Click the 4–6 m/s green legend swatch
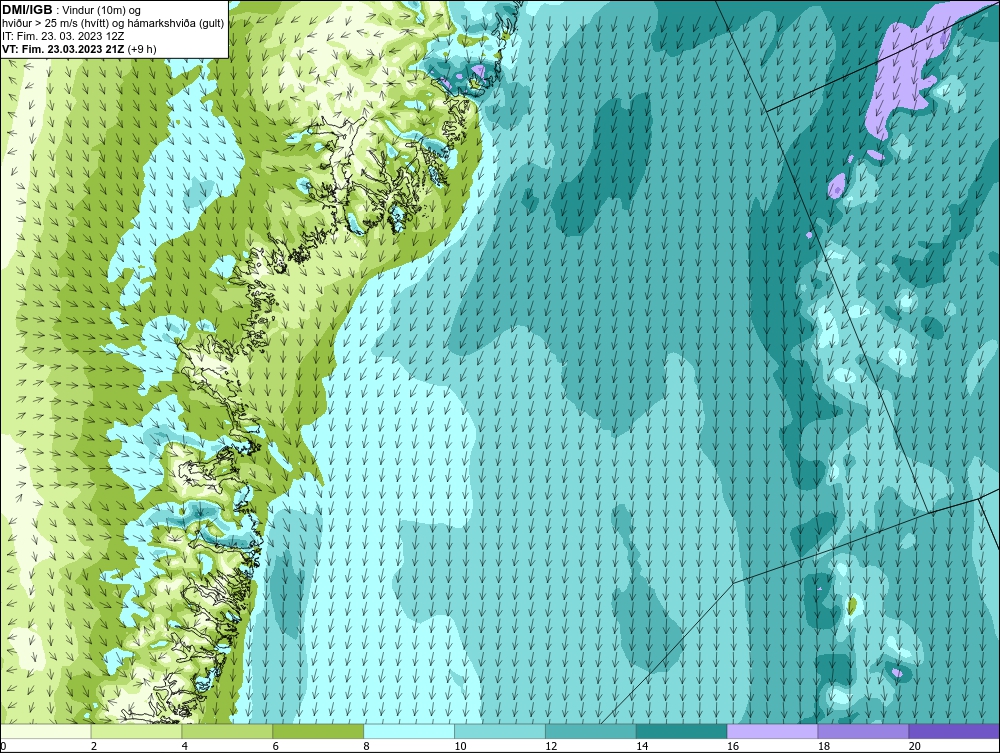The image size is (1000, 753). 227,731
